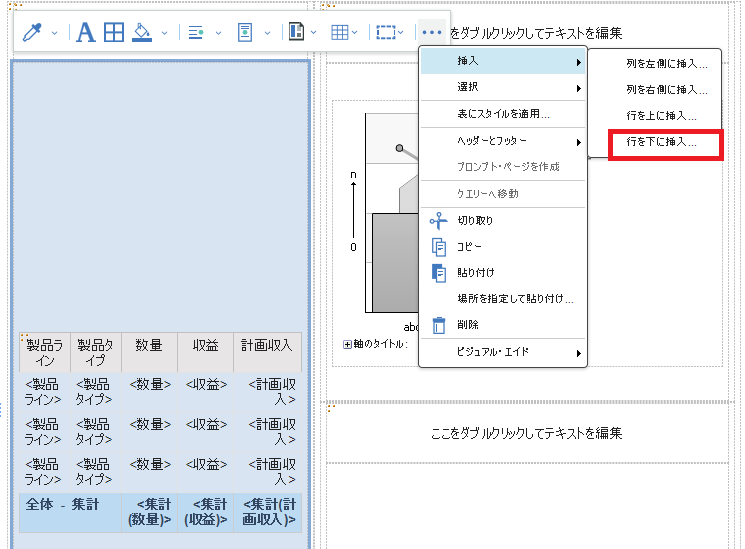Open the ビジュアル・エイド submenu

[x=503, y=352]
